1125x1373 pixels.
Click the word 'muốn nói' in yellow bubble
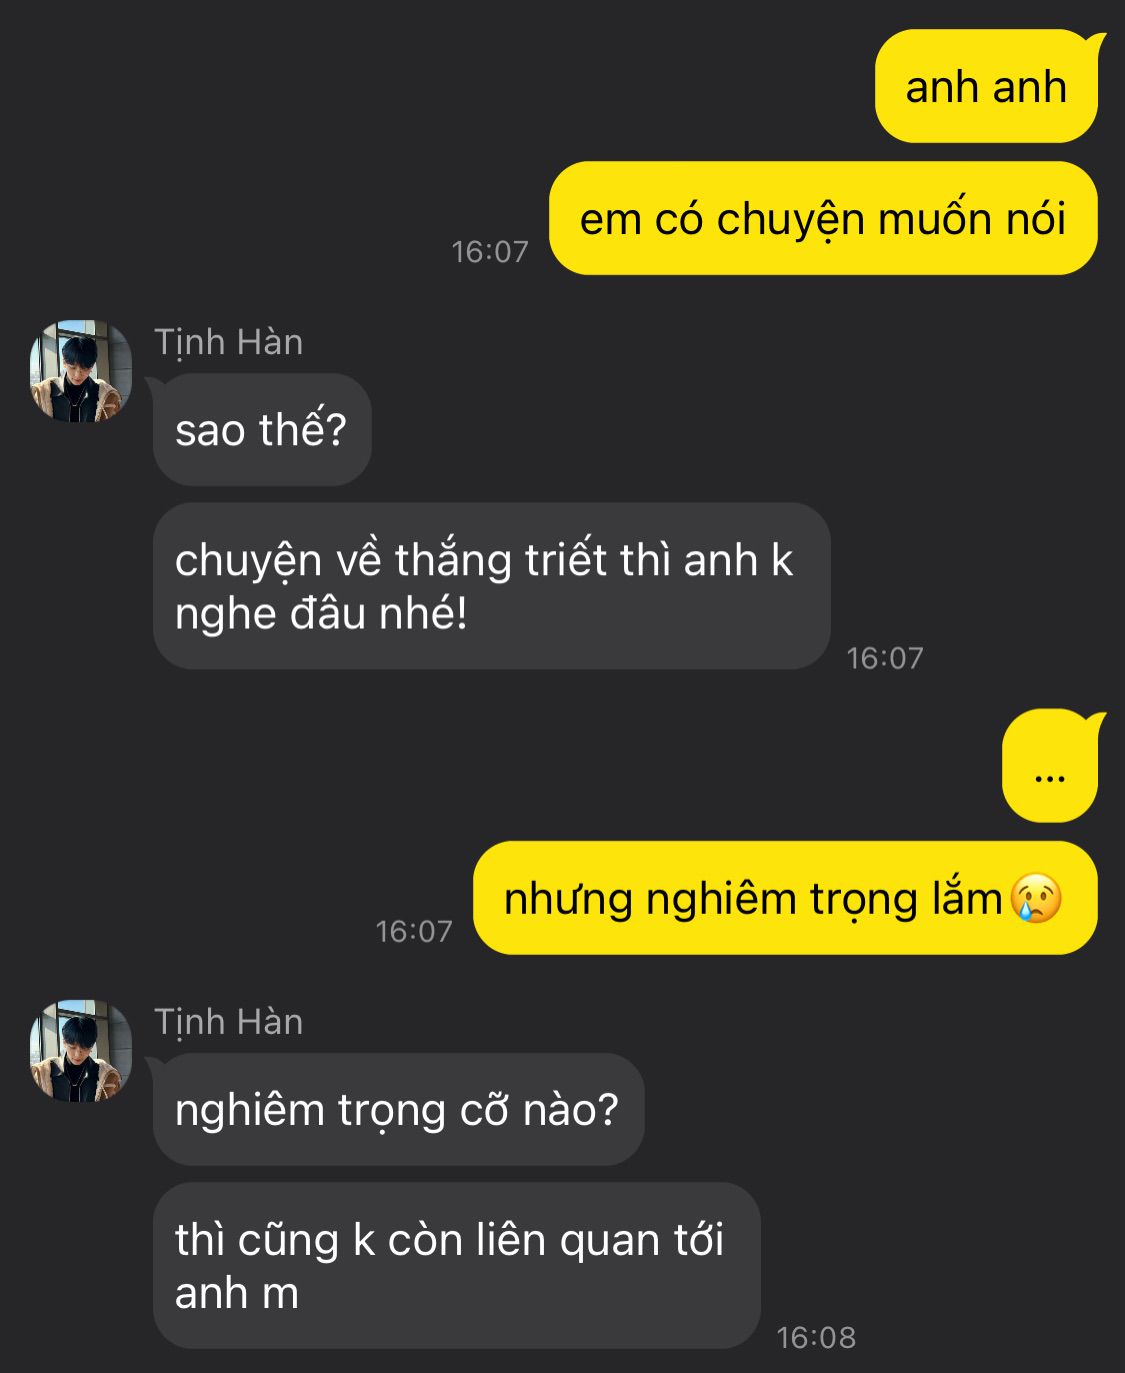point(972,218)
